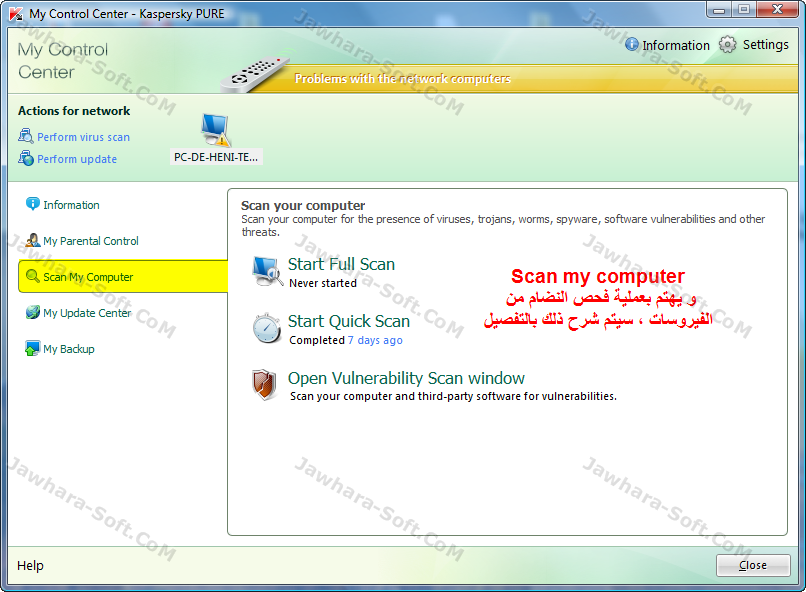Open the Settings link text
Screen dimensions: 806x592
click(x=765, y=45)
